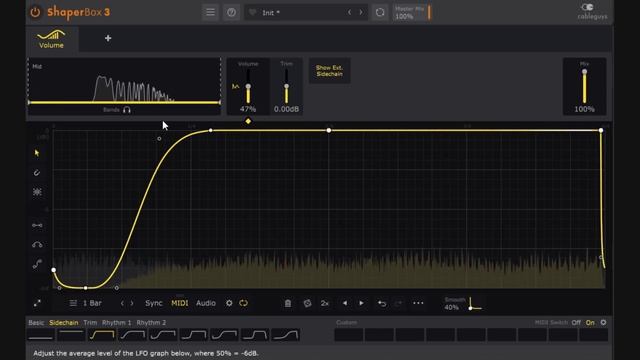Screen dimensions: 640x360
Task: Select the multi-point snap tool
Action: click(37, 192)
